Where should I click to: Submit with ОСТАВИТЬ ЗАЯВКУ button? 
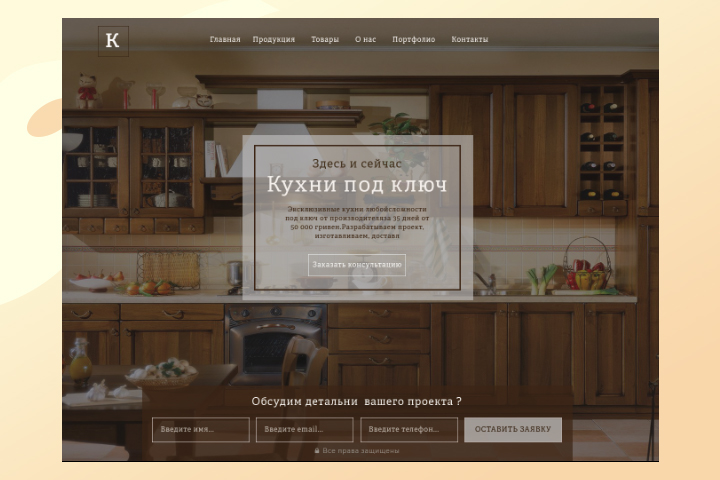513,429
